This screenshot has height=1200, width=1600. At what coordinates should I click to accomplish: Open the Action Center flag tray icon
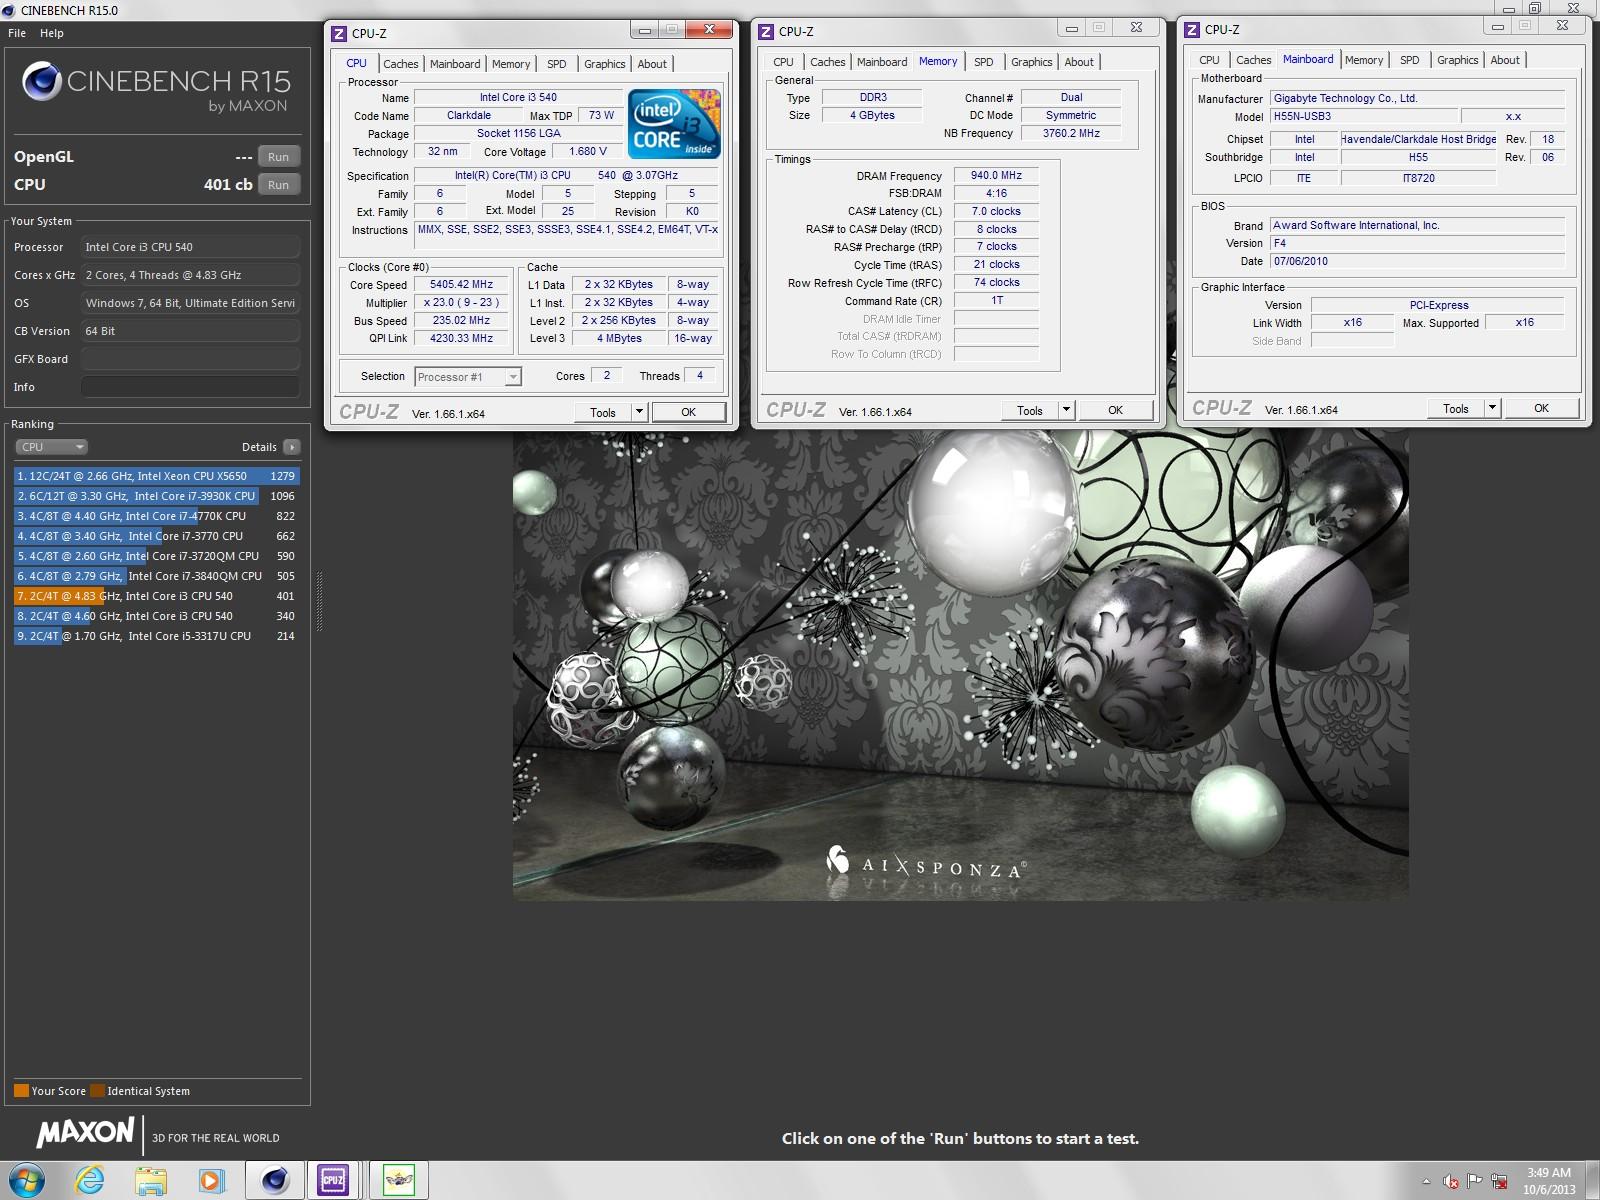click(x=1475, y=1182)
